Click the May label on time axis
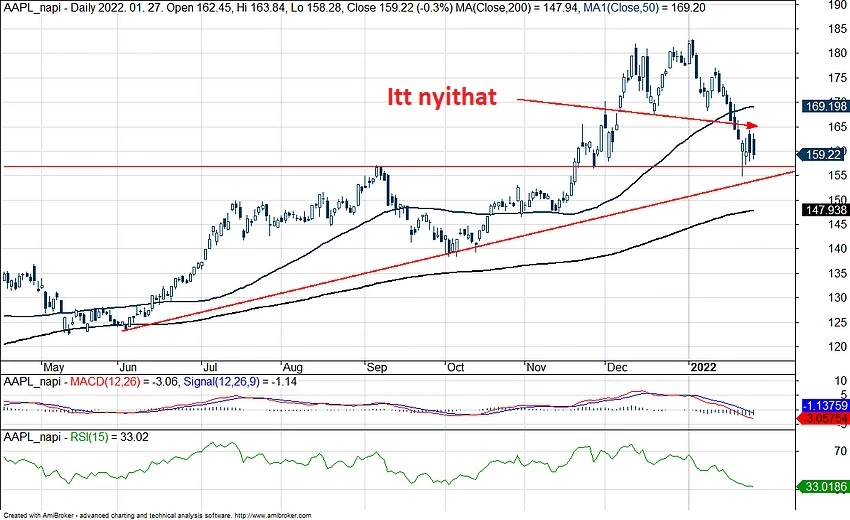This screenshot has height=520, width=850. click(x=54, y=367)
